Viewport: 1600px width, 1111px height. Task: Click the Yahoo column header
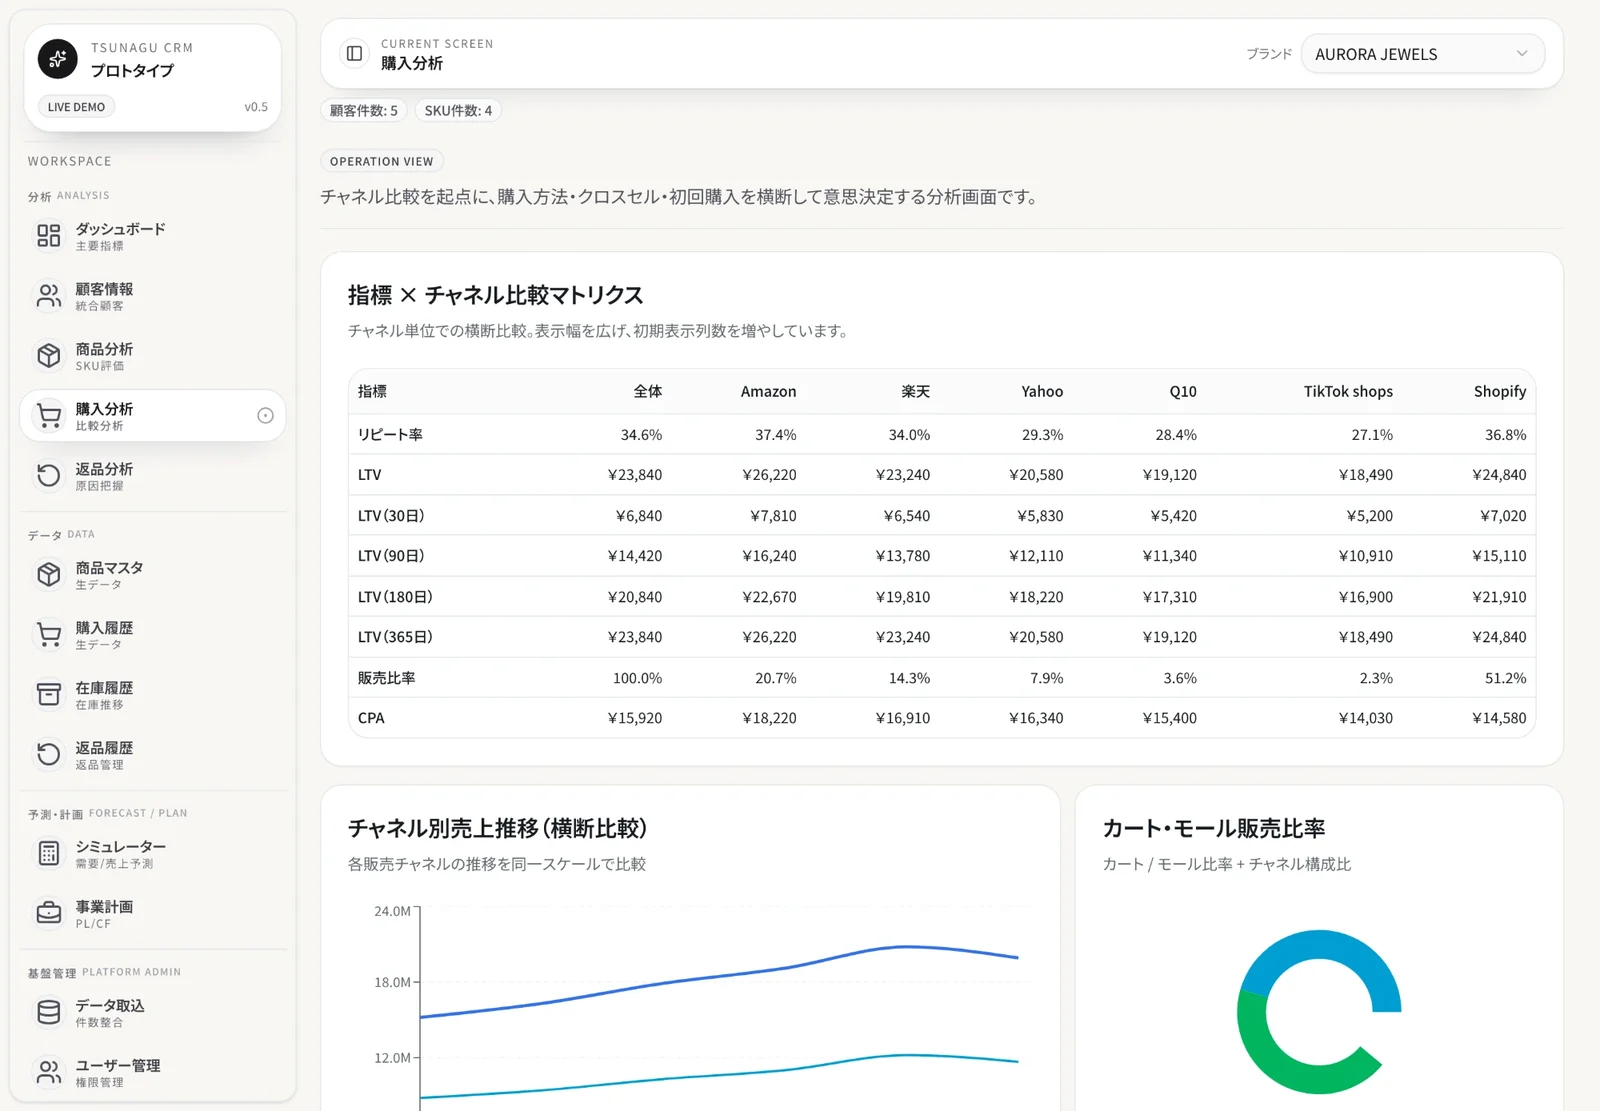coord(1042,392)
